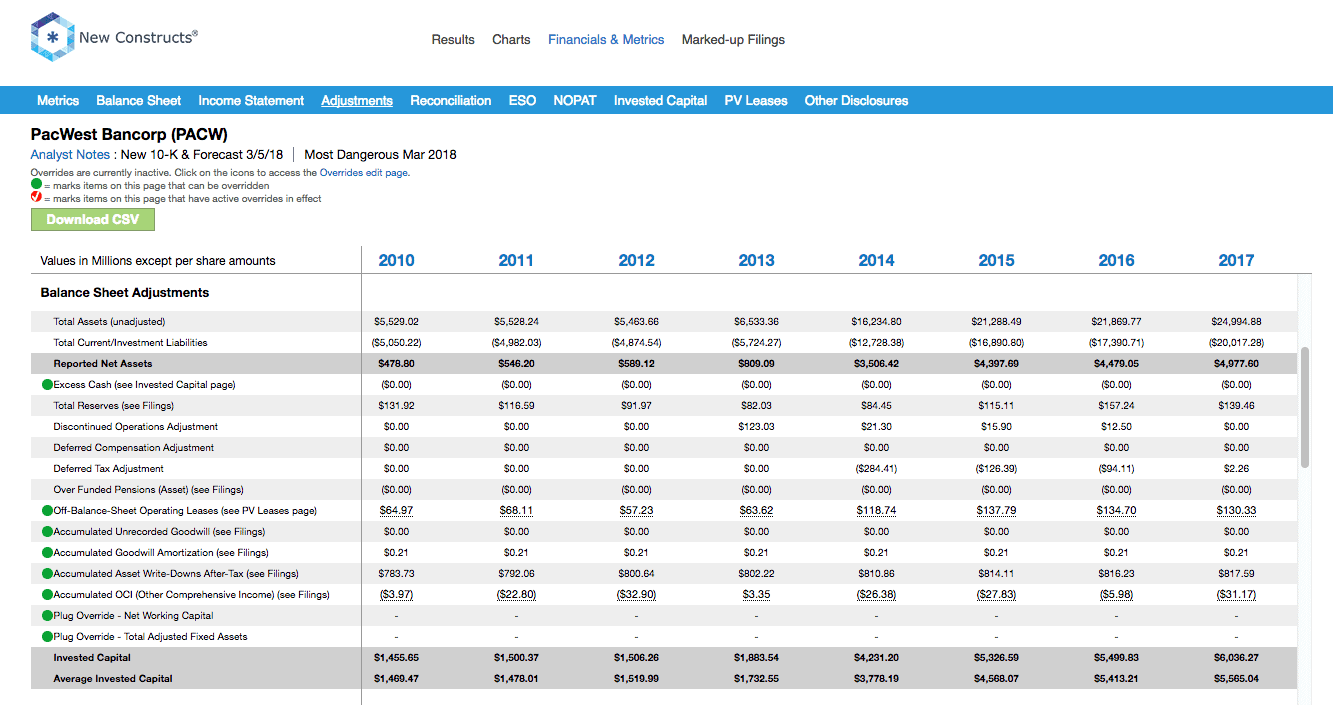Click the 2016 column header

[1116, 261]
